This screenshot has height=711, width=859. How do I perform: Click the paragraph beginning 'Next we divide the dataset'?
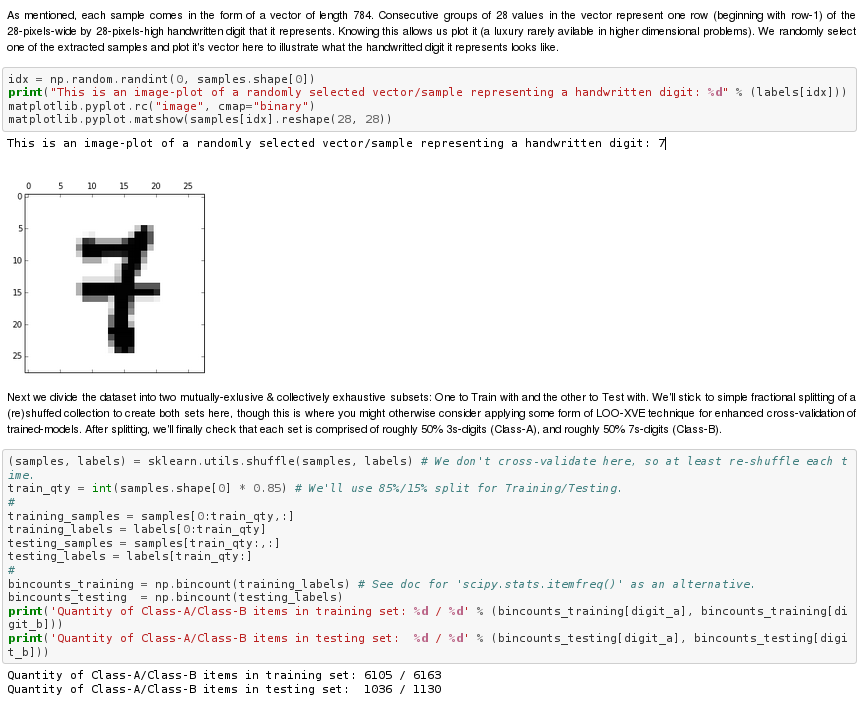[x=431, y=413]
